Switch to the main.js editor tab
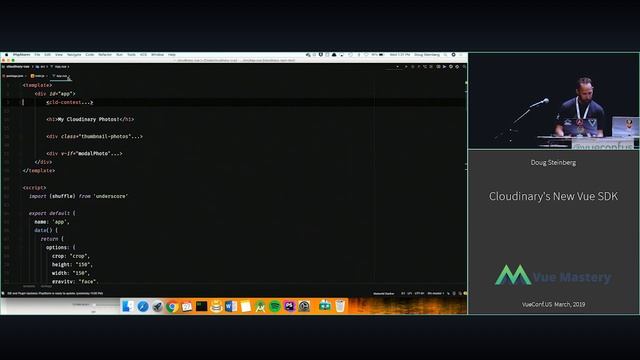The image size is (640, 360). point(38,76)
